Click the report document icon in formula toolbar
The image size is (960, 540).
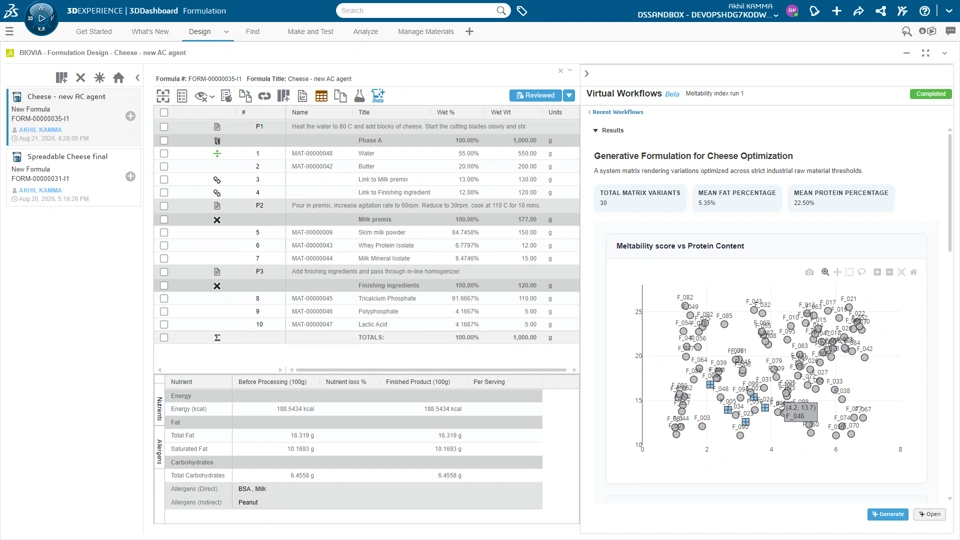point(302,96)
